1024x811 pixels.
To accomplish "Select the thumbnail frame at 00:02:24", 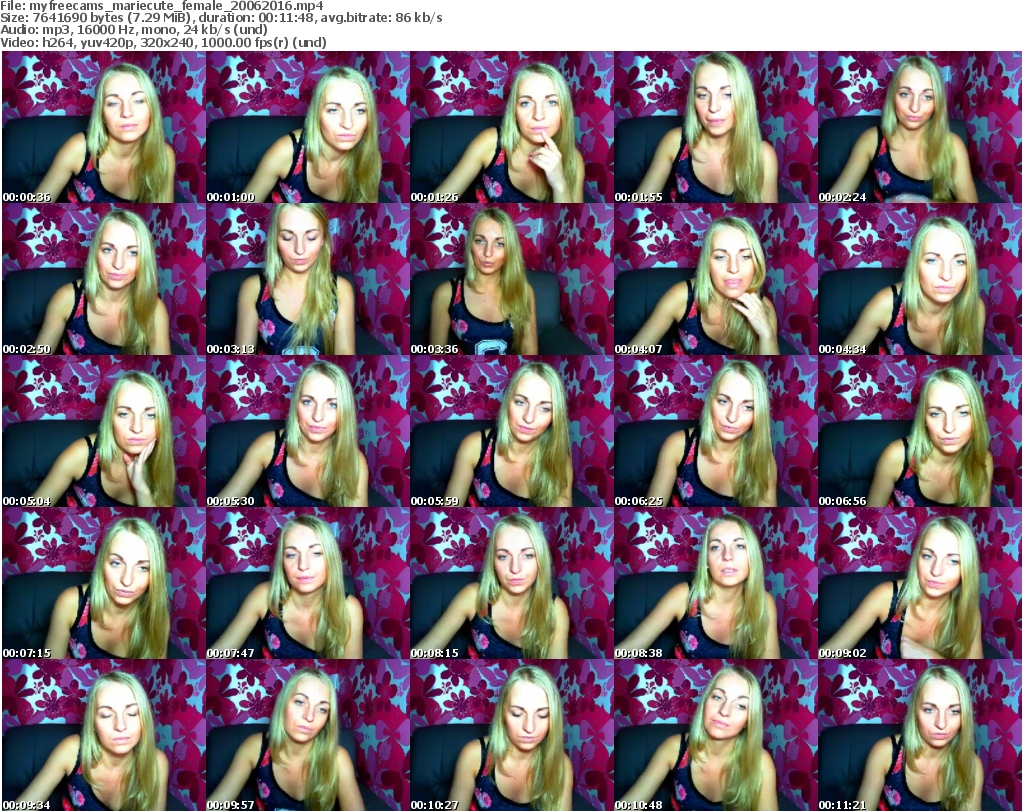I will pos(920,127).
